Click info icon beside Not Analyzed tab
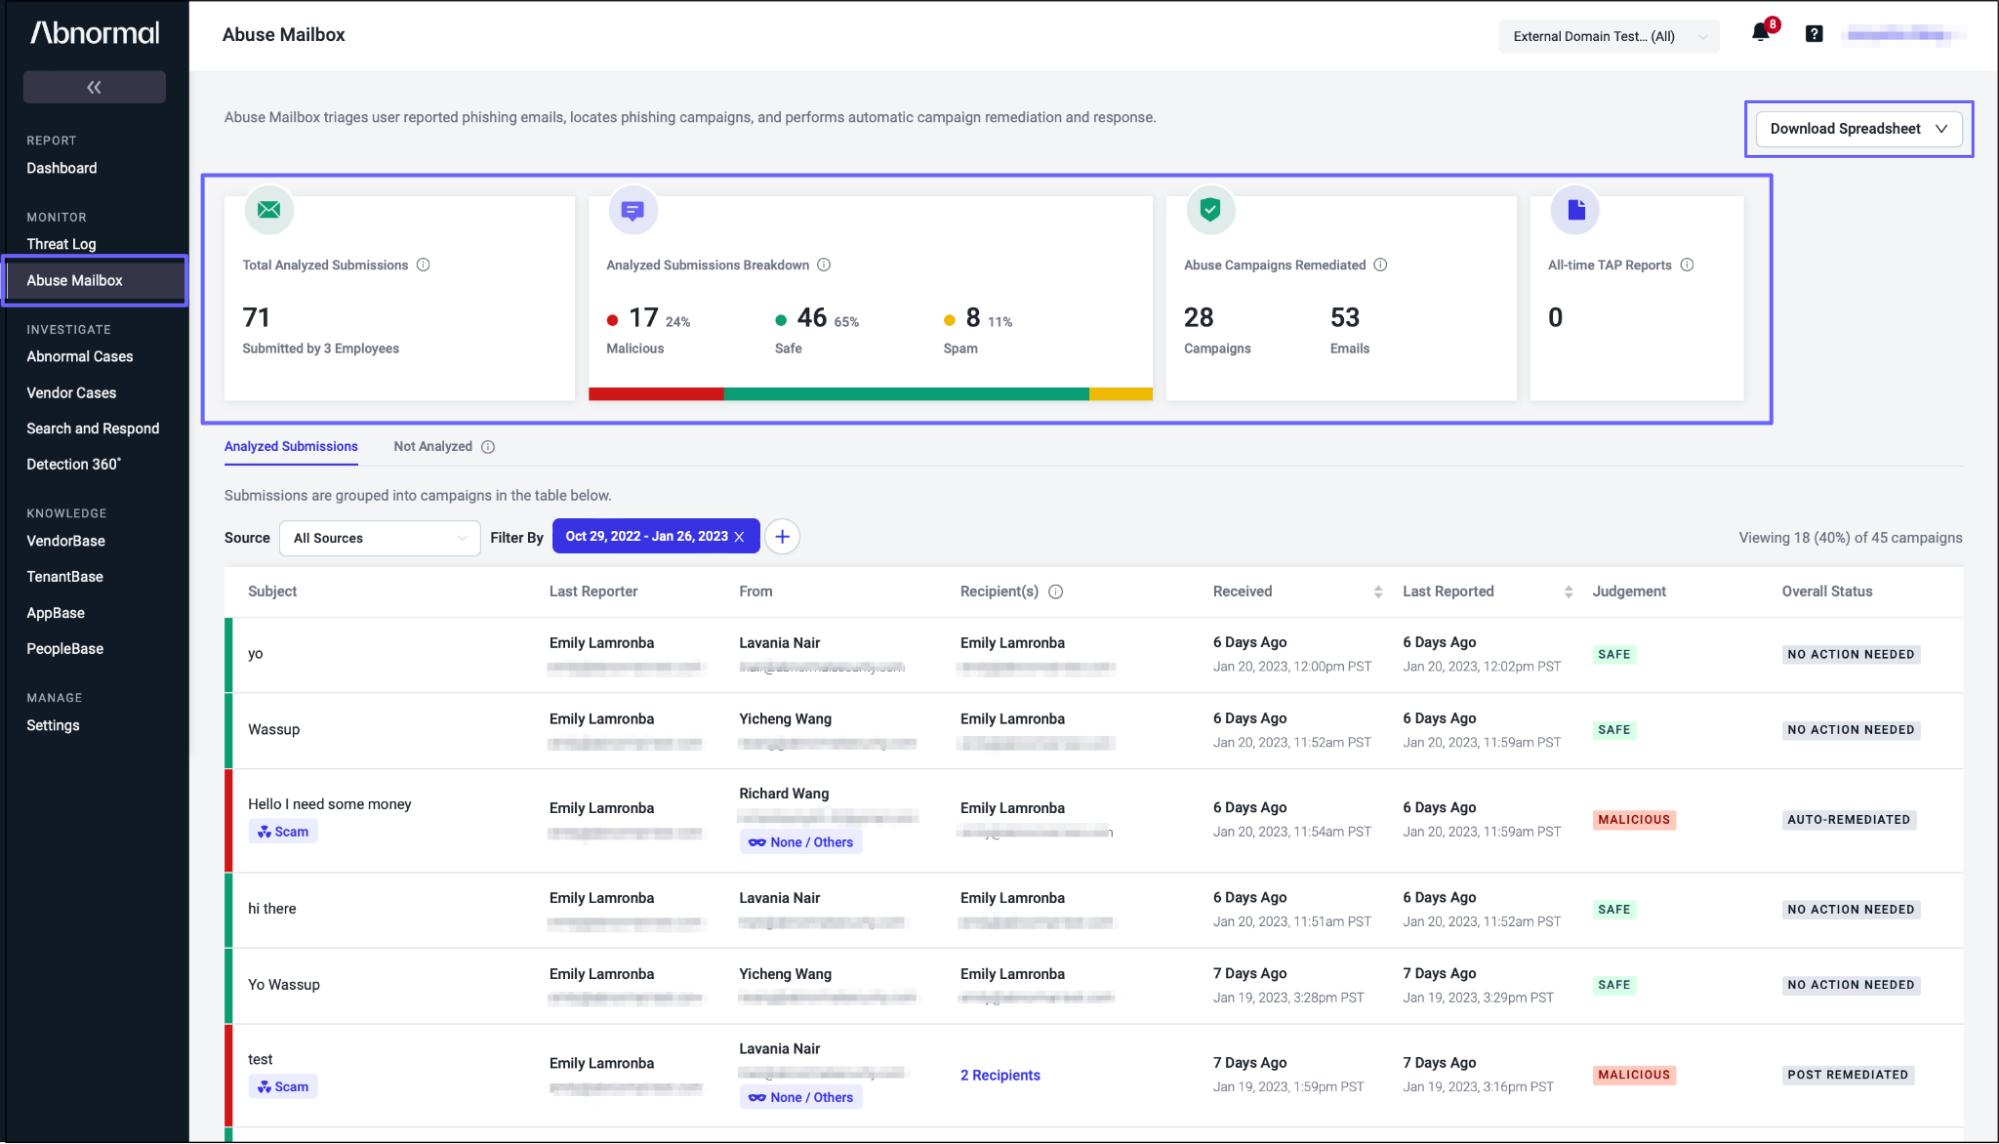 (x=488, y=447)
